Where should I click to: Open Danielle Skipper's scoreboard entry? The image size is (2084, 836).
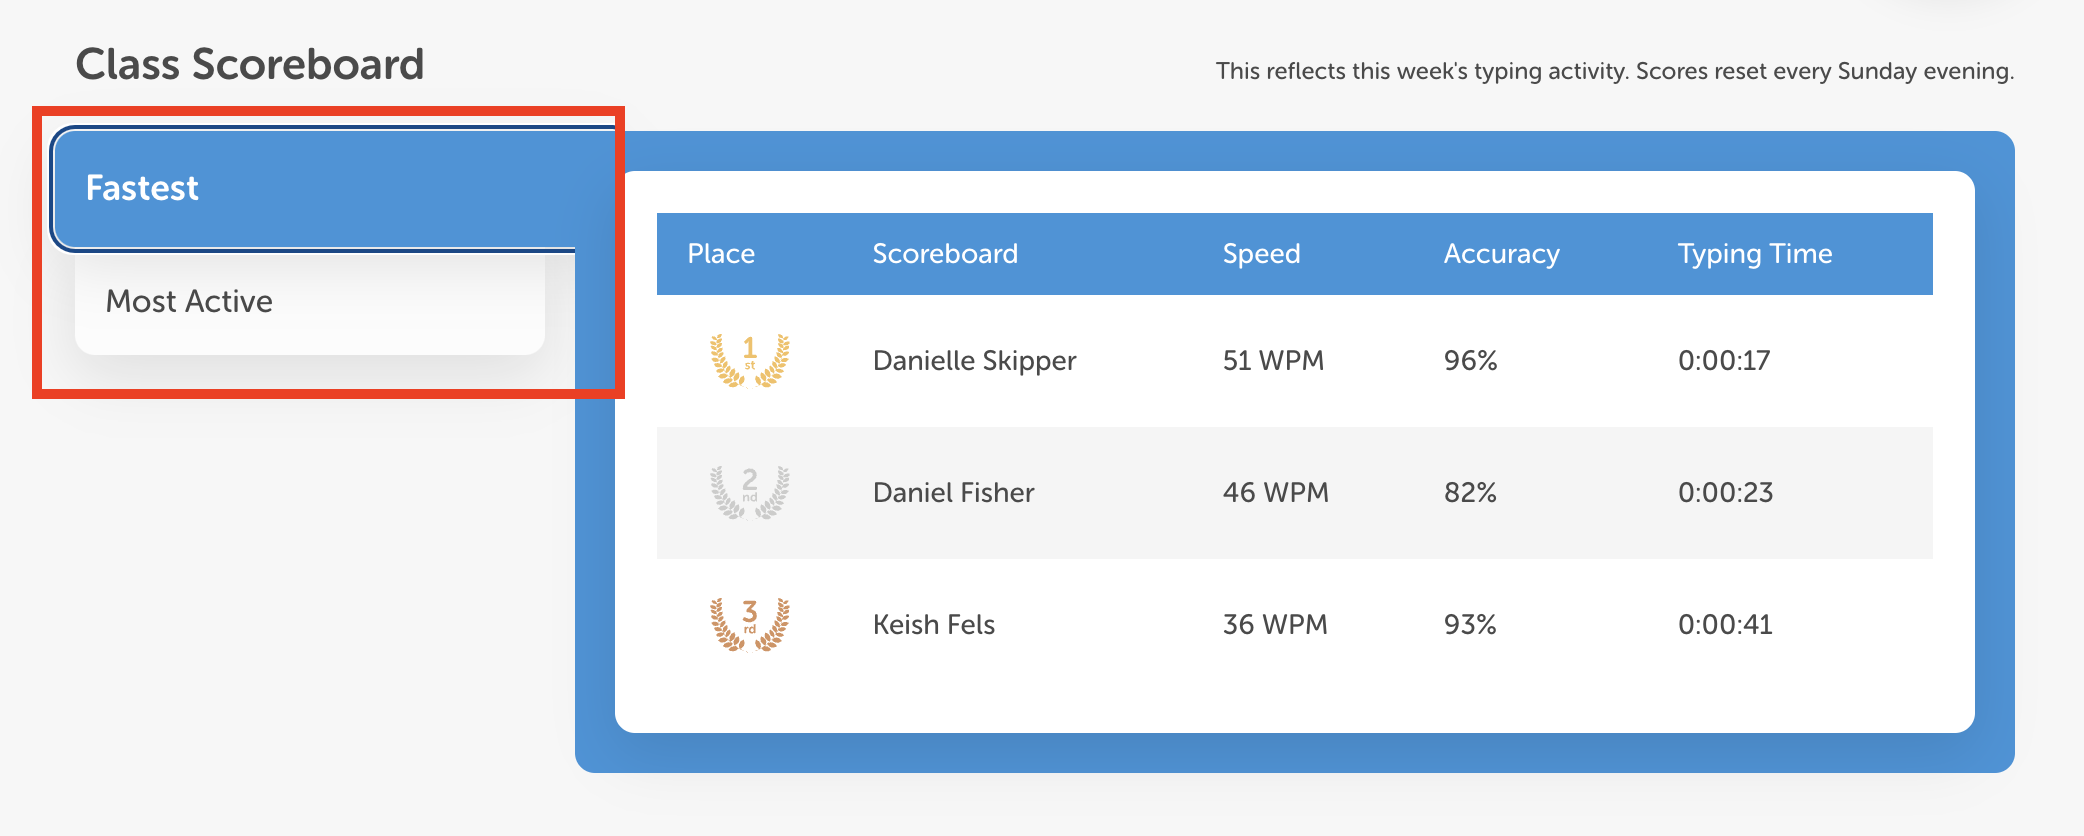[974, 360]
